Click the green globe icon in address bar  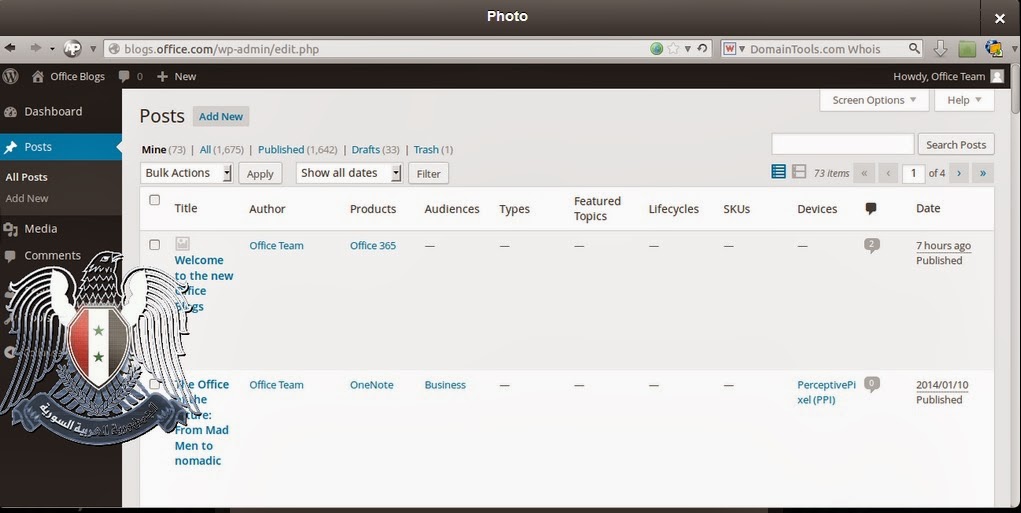pyautogui.click(x=656, y=48)
